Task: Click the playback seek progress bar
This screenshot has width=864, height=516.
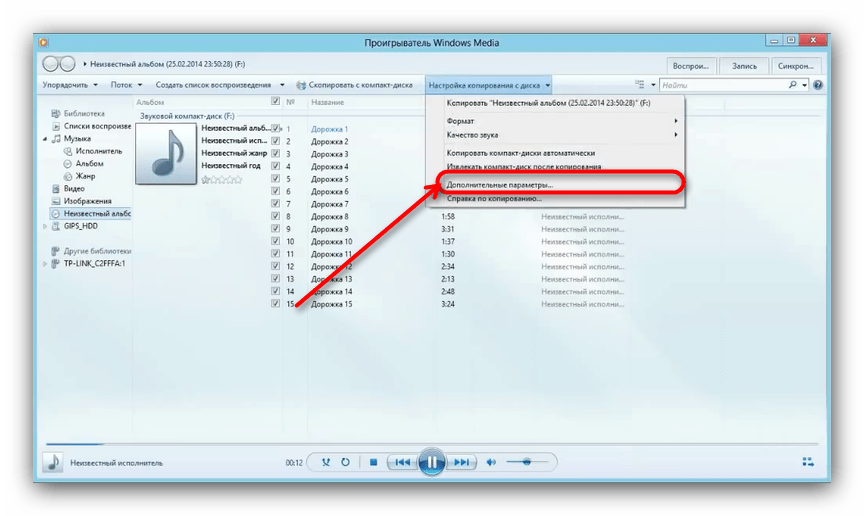Action: click(x=431, y=444)
